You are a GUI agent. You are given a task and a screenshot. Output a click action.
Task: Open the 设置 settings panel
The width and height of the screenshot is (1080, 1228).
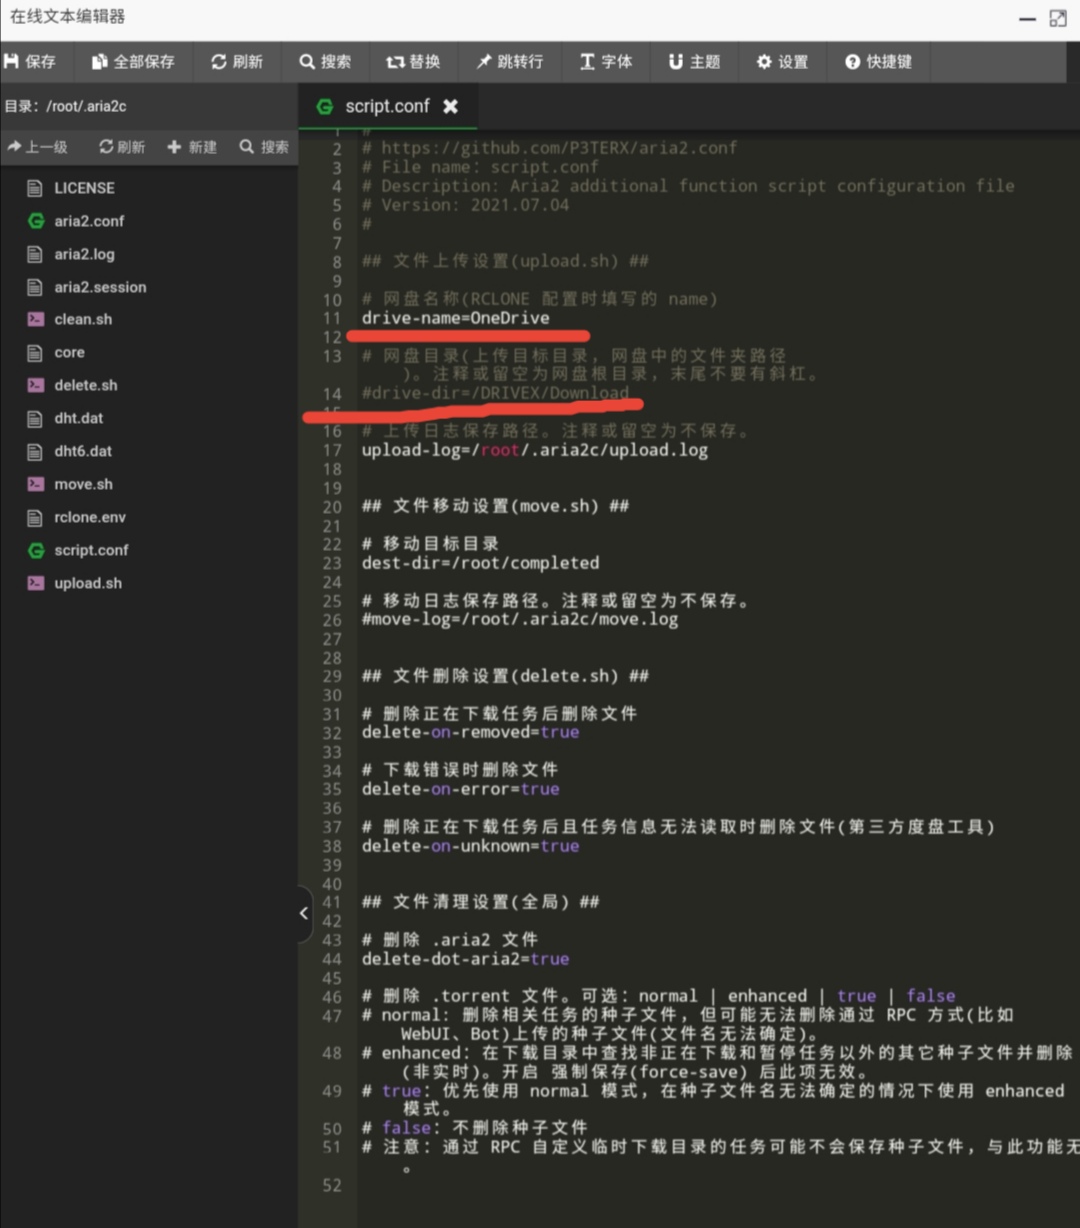tap(783, 61)
